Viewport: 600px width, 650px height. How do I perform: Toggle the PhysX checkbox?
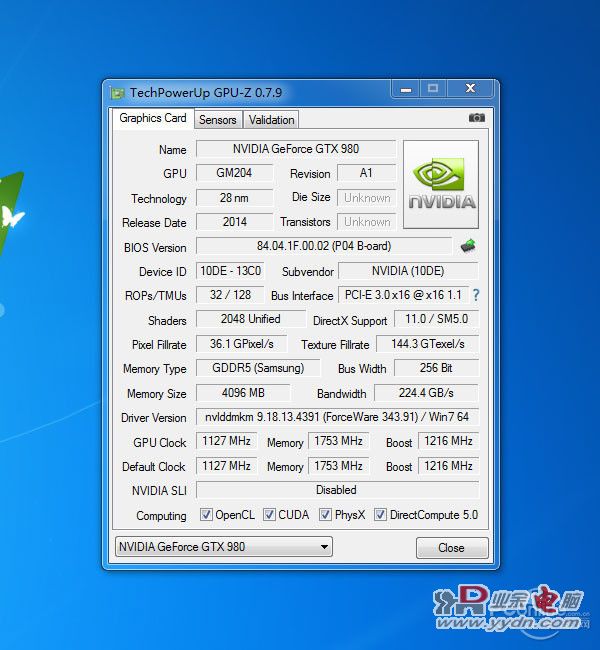click(x=325, y=515)
